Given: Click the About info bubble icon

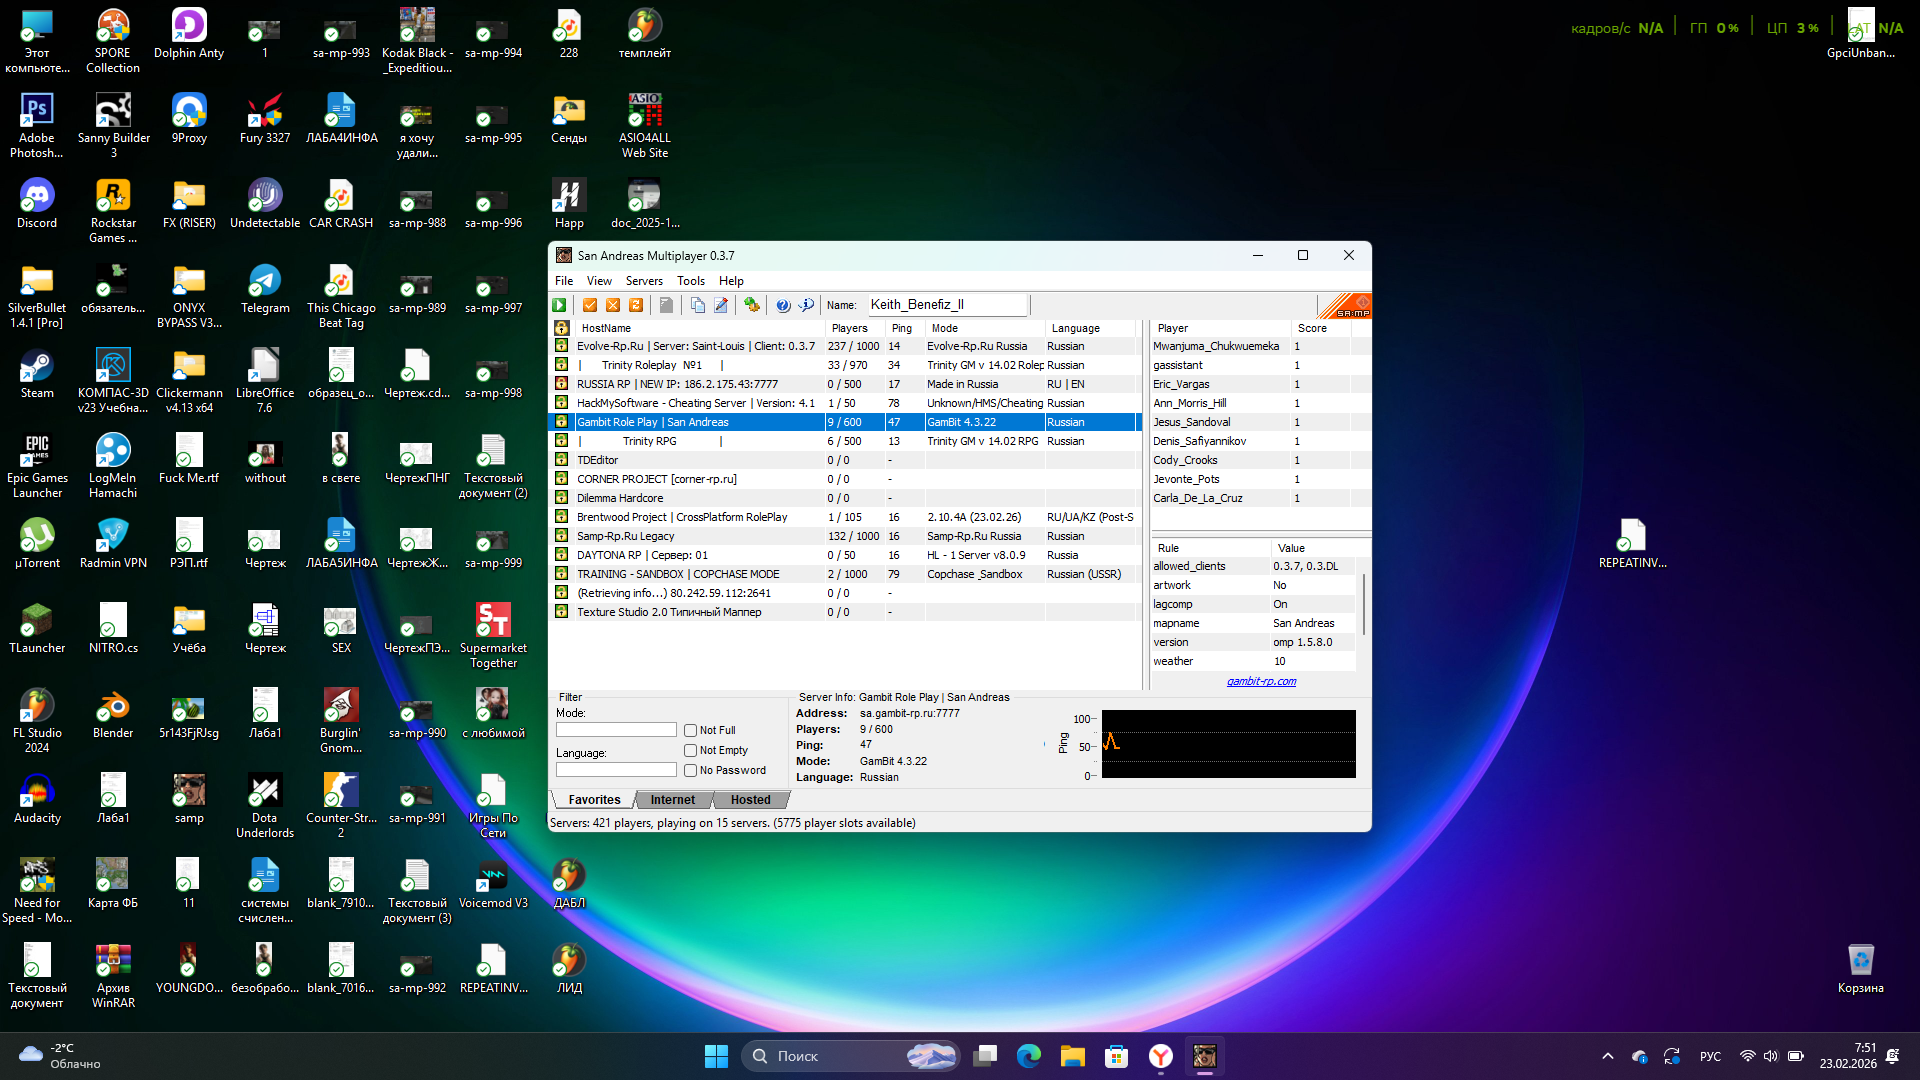Looking at the screenshot, I should (x=806, y=305).
